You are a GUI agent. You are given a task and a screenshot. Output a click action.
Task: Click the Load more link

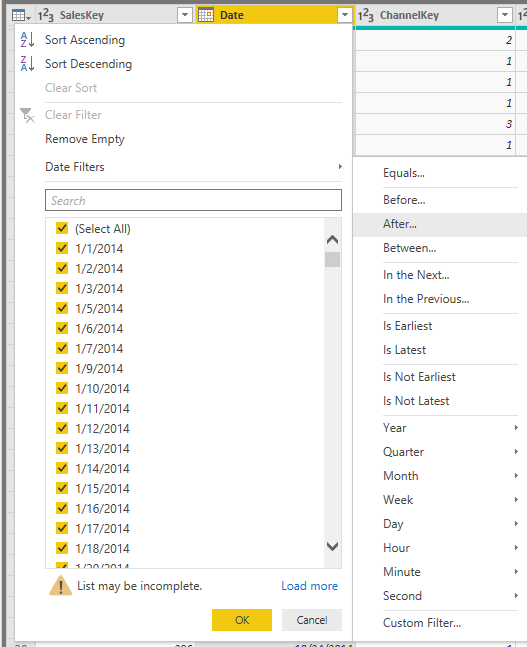(310, 586)
